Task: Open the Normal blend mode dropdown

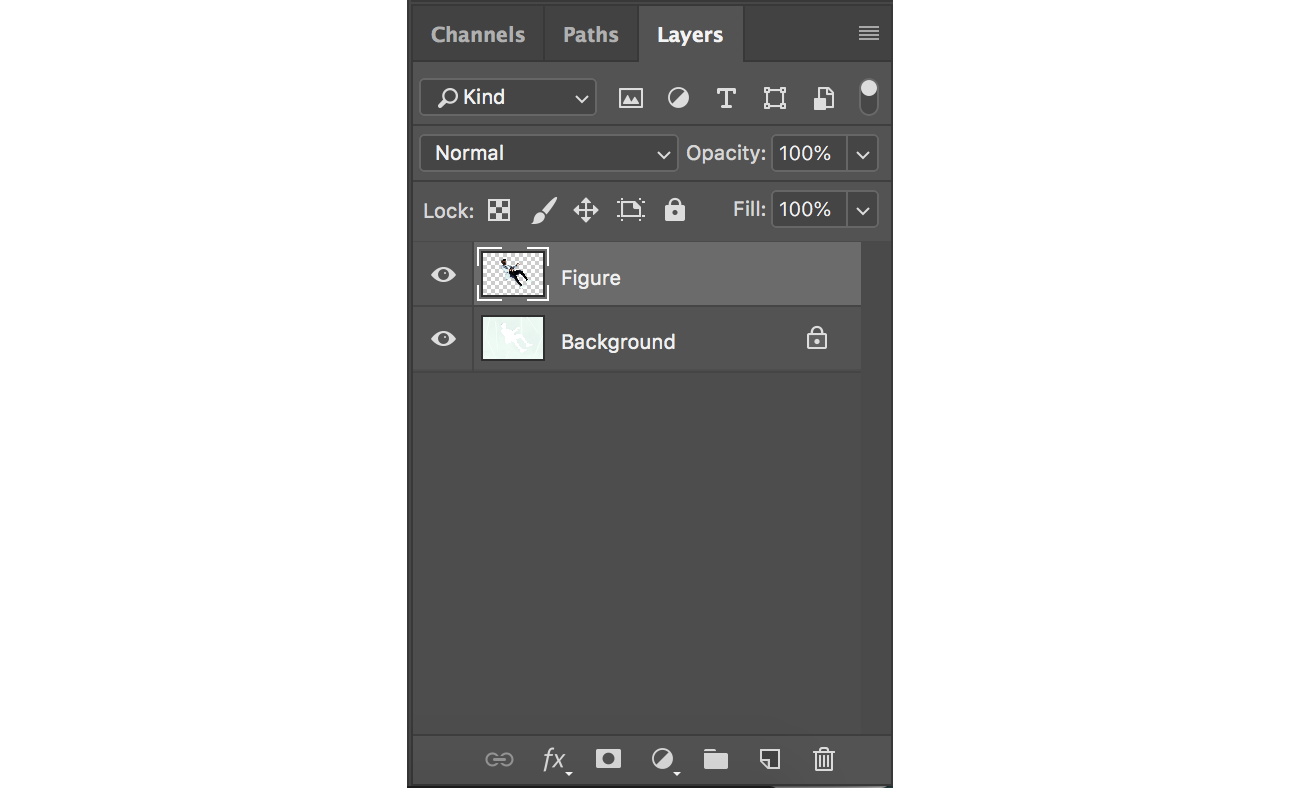Action: tap(549, 153)
